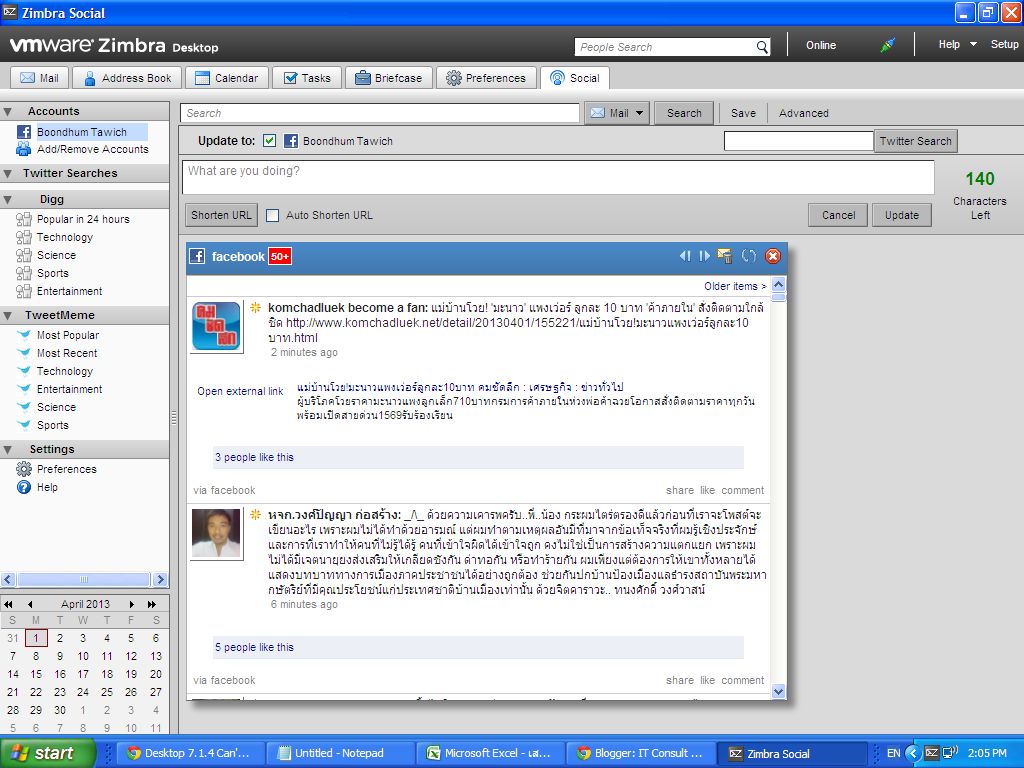This screenshot has width=1024, height=768.
Task: Jump to previous year in calendar
Action: click(8, 604)
